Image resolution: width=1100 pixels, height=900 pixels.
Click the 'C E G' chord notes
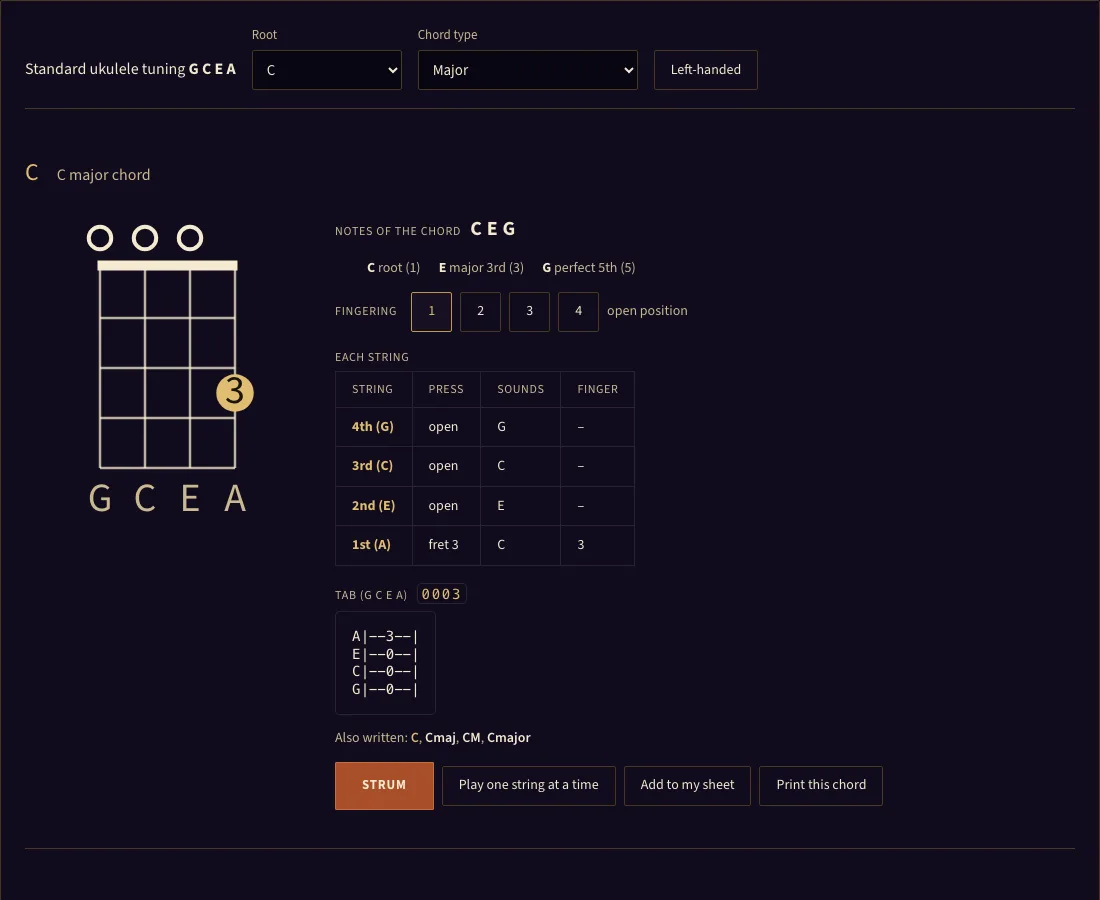[493, 229]
